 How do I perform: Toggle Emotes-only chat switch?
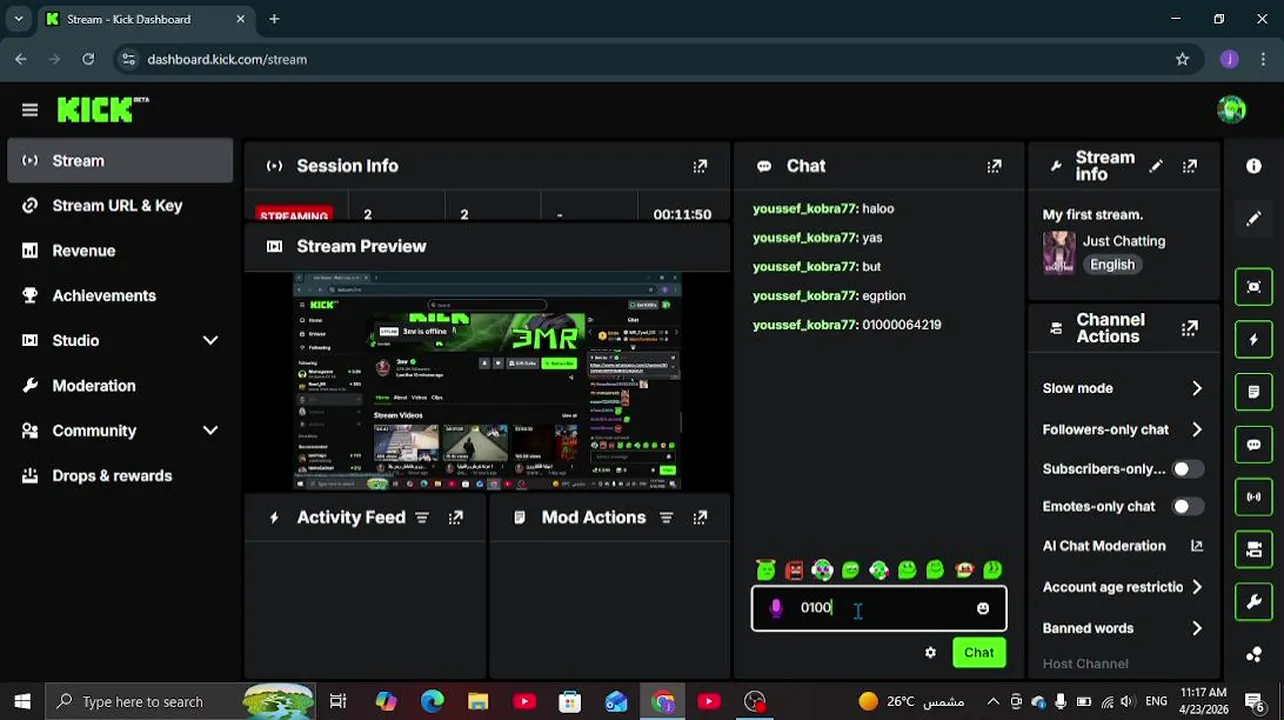(1188, 507)
